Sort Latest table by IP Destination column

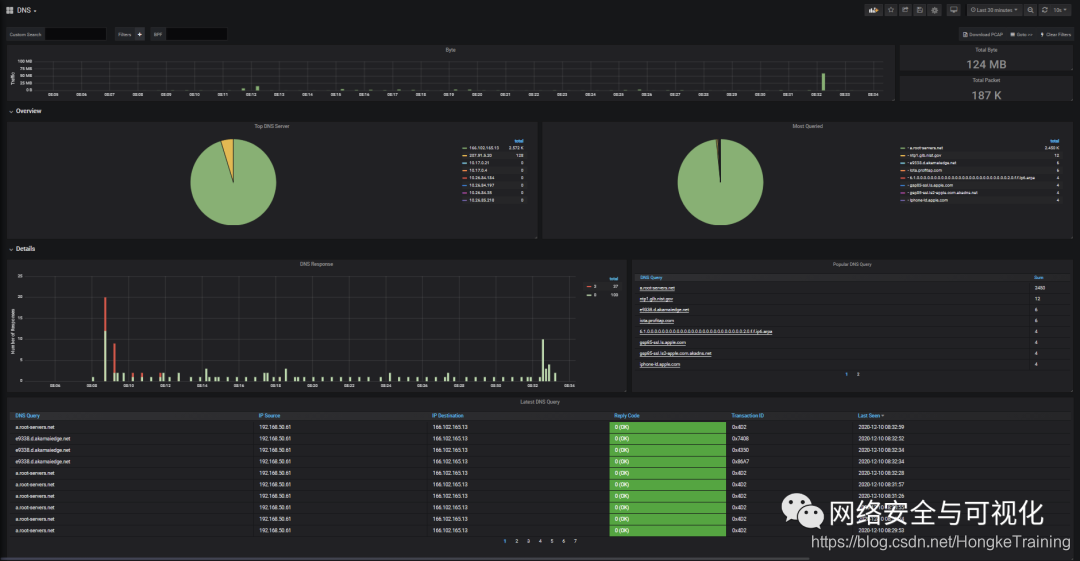pos(448,416)
